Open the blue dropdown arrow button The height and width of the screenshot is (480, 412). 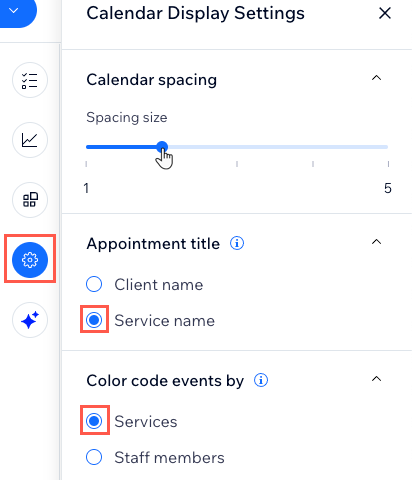pos(15,11)
